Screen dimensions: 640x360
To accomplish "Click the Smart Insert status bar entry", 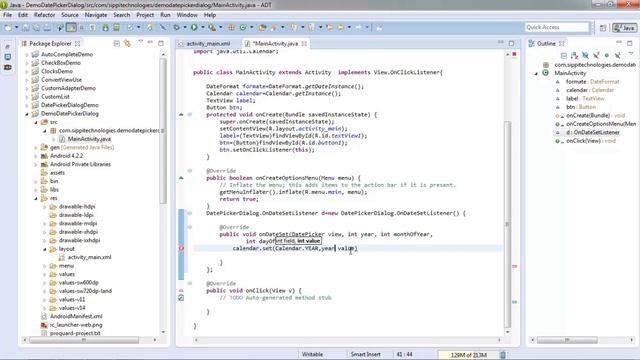I will point(365,355).
